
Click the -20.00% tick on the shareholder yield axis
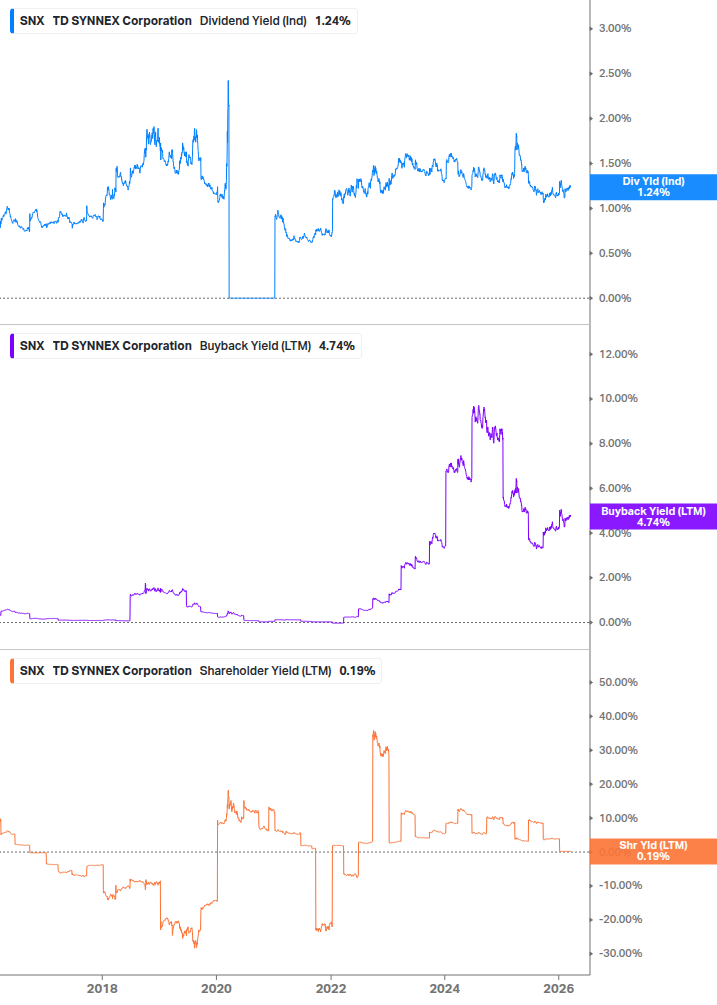[x=620, y=920]
